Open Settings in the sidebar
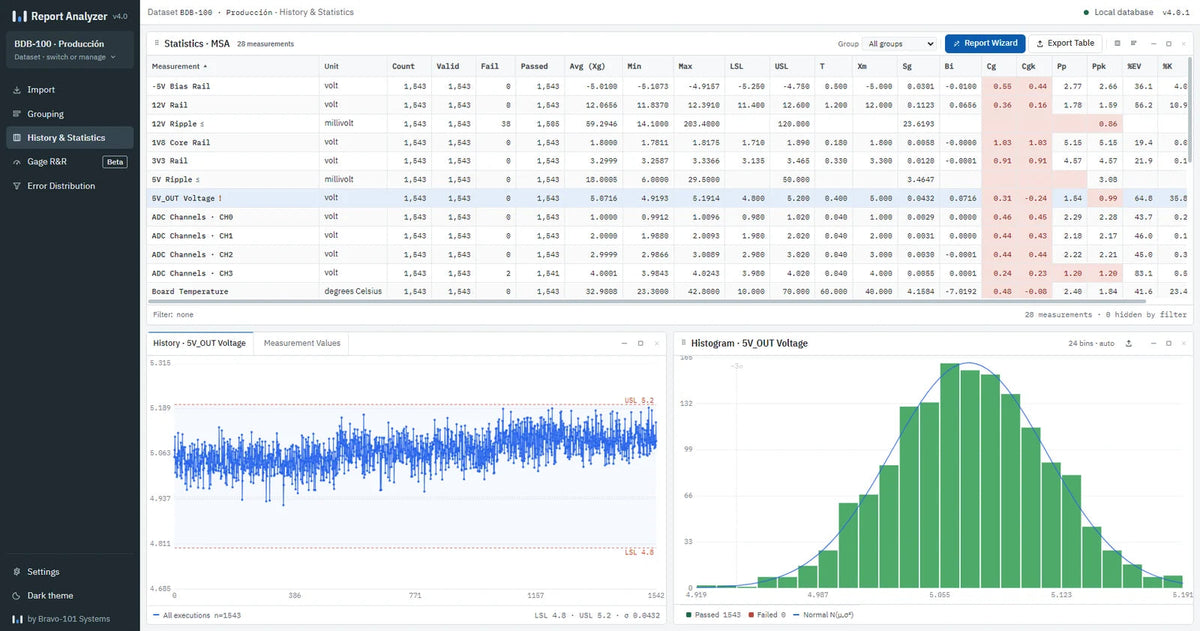 point(69,572)
